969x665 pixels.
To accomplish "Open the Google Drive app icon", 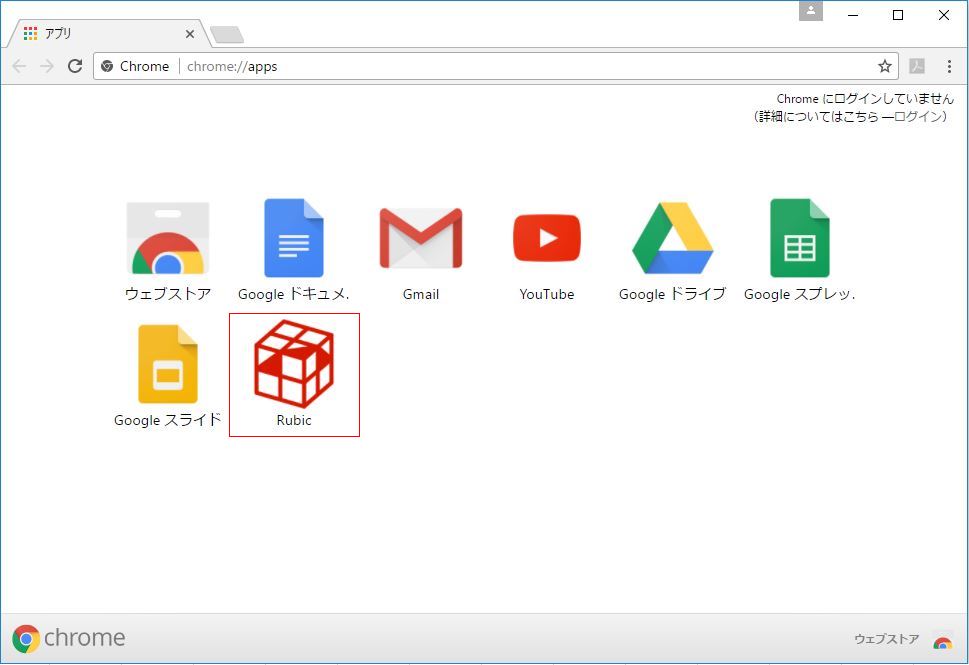I will click(x=672, y=238).
